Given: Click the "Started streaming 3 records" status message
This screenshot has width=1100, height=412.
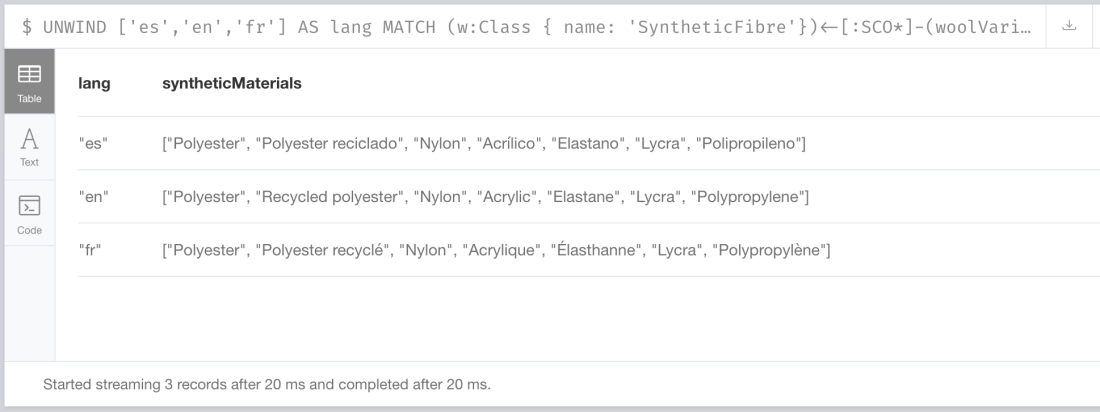Looking at the screenshot, I should point(267,384).
